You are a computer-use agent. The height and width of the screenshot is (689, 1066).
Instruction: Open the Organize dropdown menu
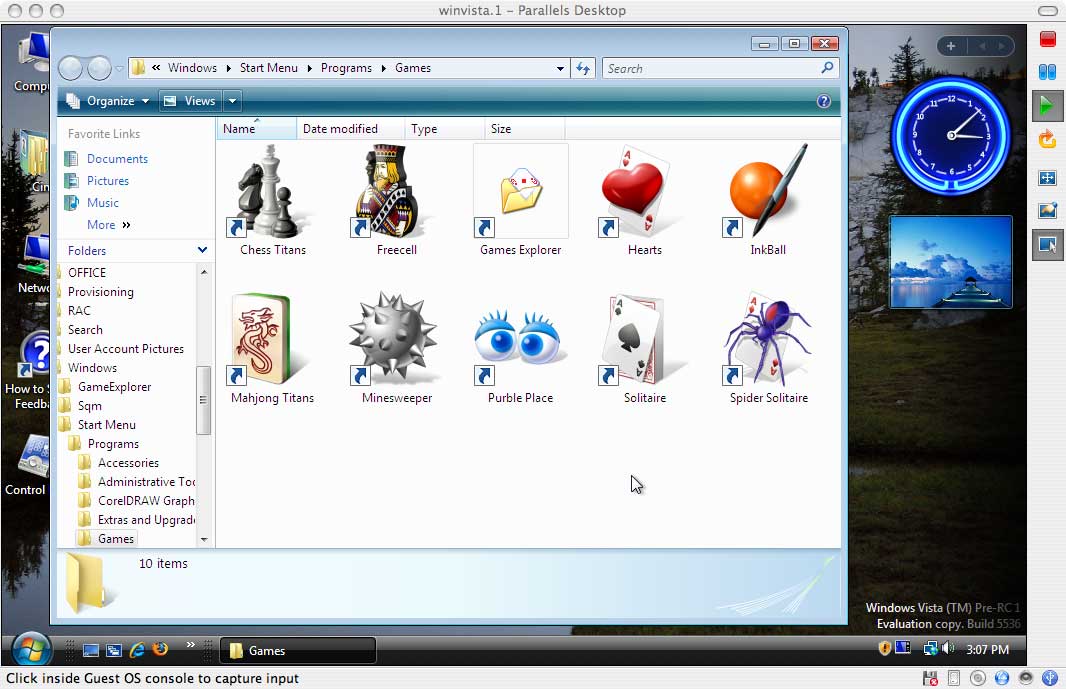107,101
